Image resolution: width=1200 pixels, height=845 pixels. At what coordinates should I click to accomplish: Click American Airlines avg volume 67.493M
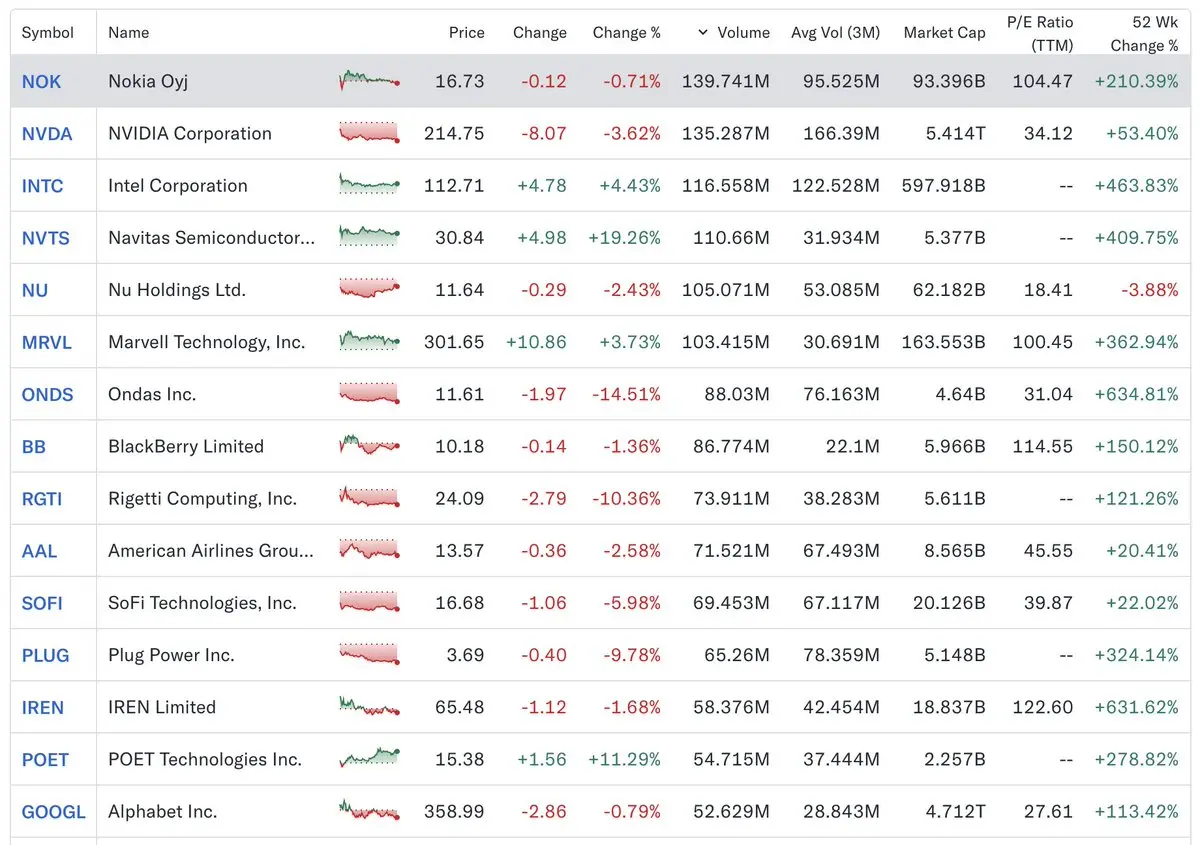(841, 551)
